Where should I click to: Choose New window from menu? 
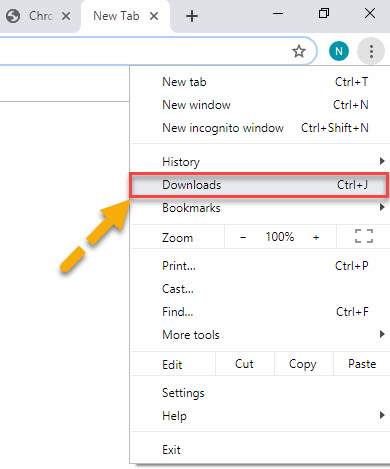pyautogui.click(x=260, y=105)
